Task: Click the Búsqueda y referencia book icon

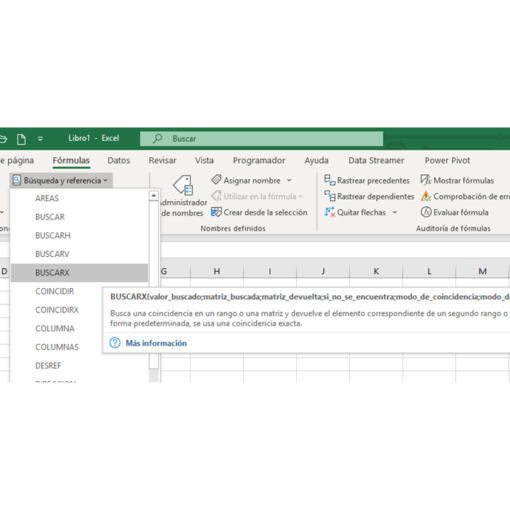Action: 16,180
